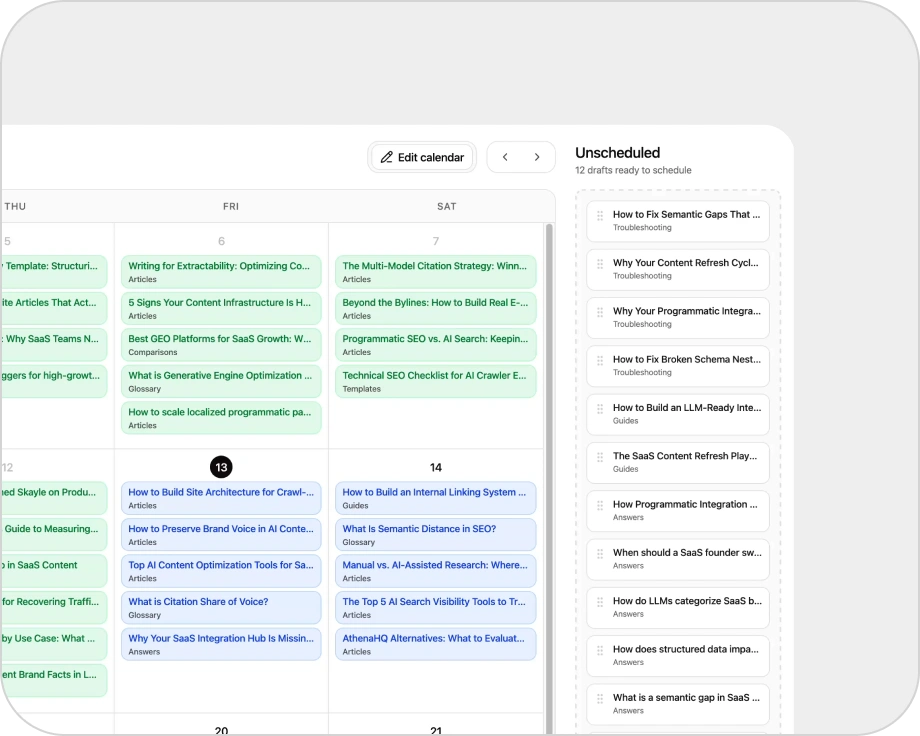Click the pencil icon on Edit calendar
Screen dimensions: 920x736
tap(389, 157)
